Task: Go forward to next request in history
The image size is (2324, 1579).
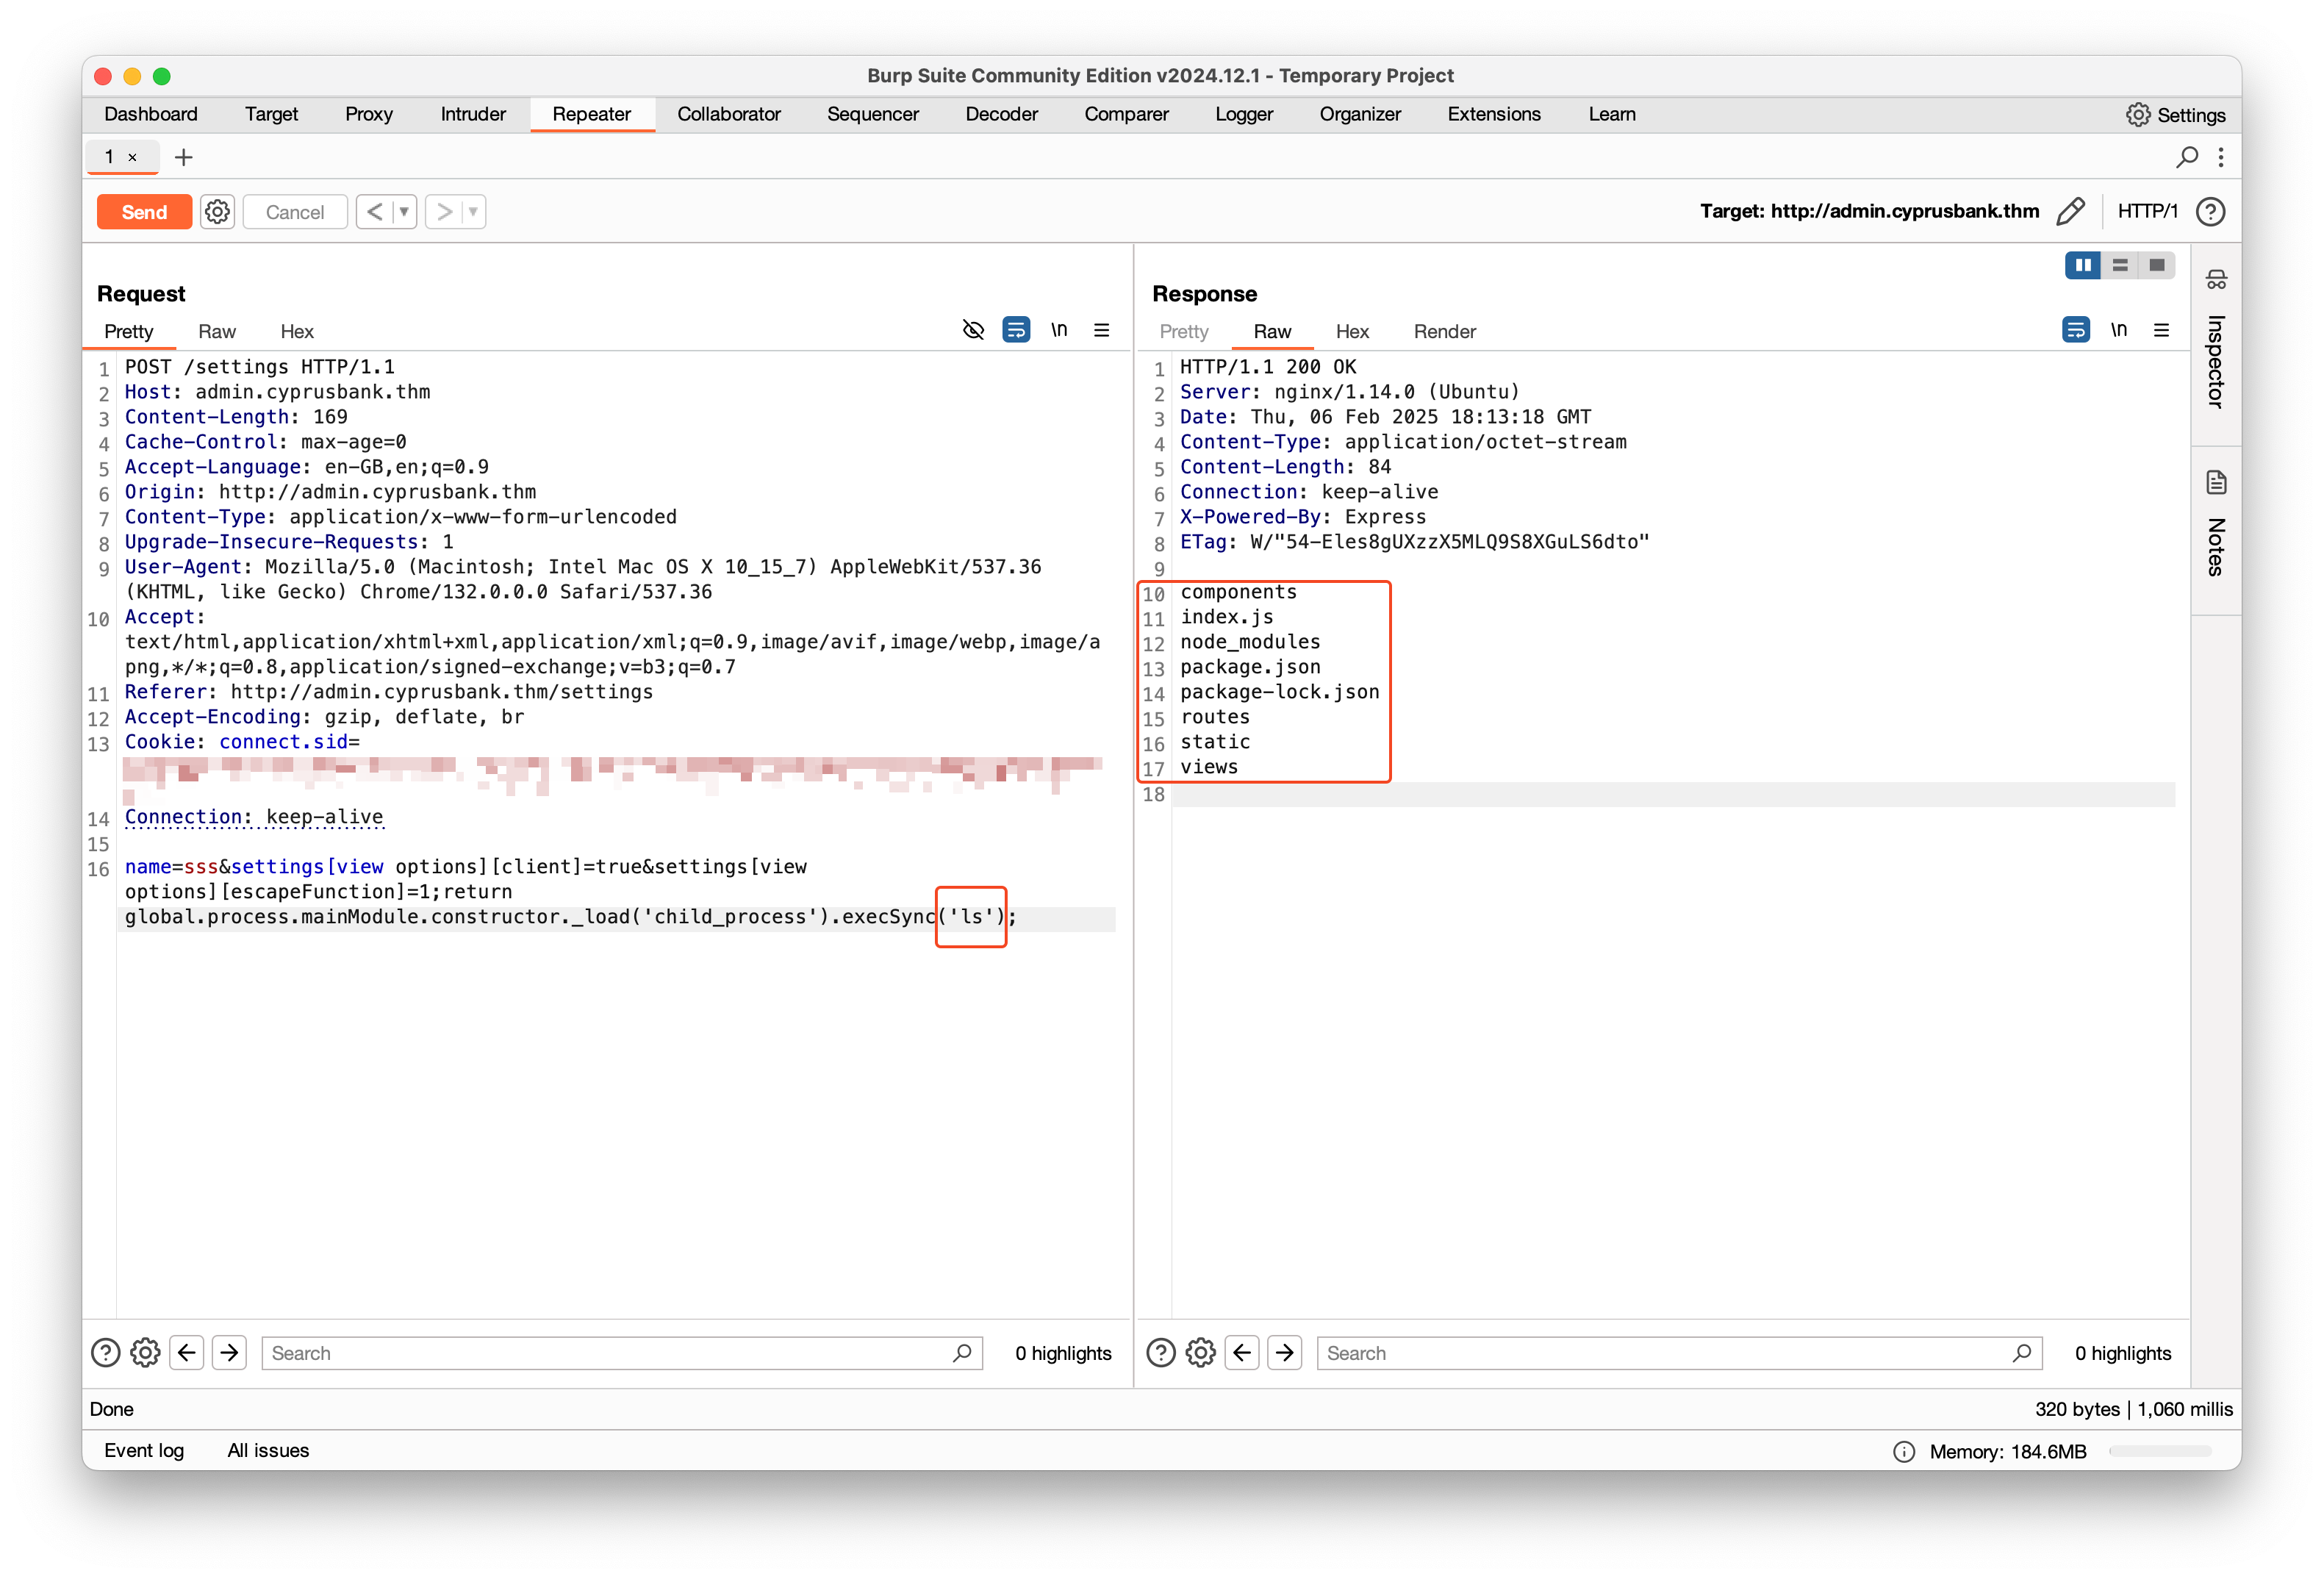Action: click(x=444, y=212)
